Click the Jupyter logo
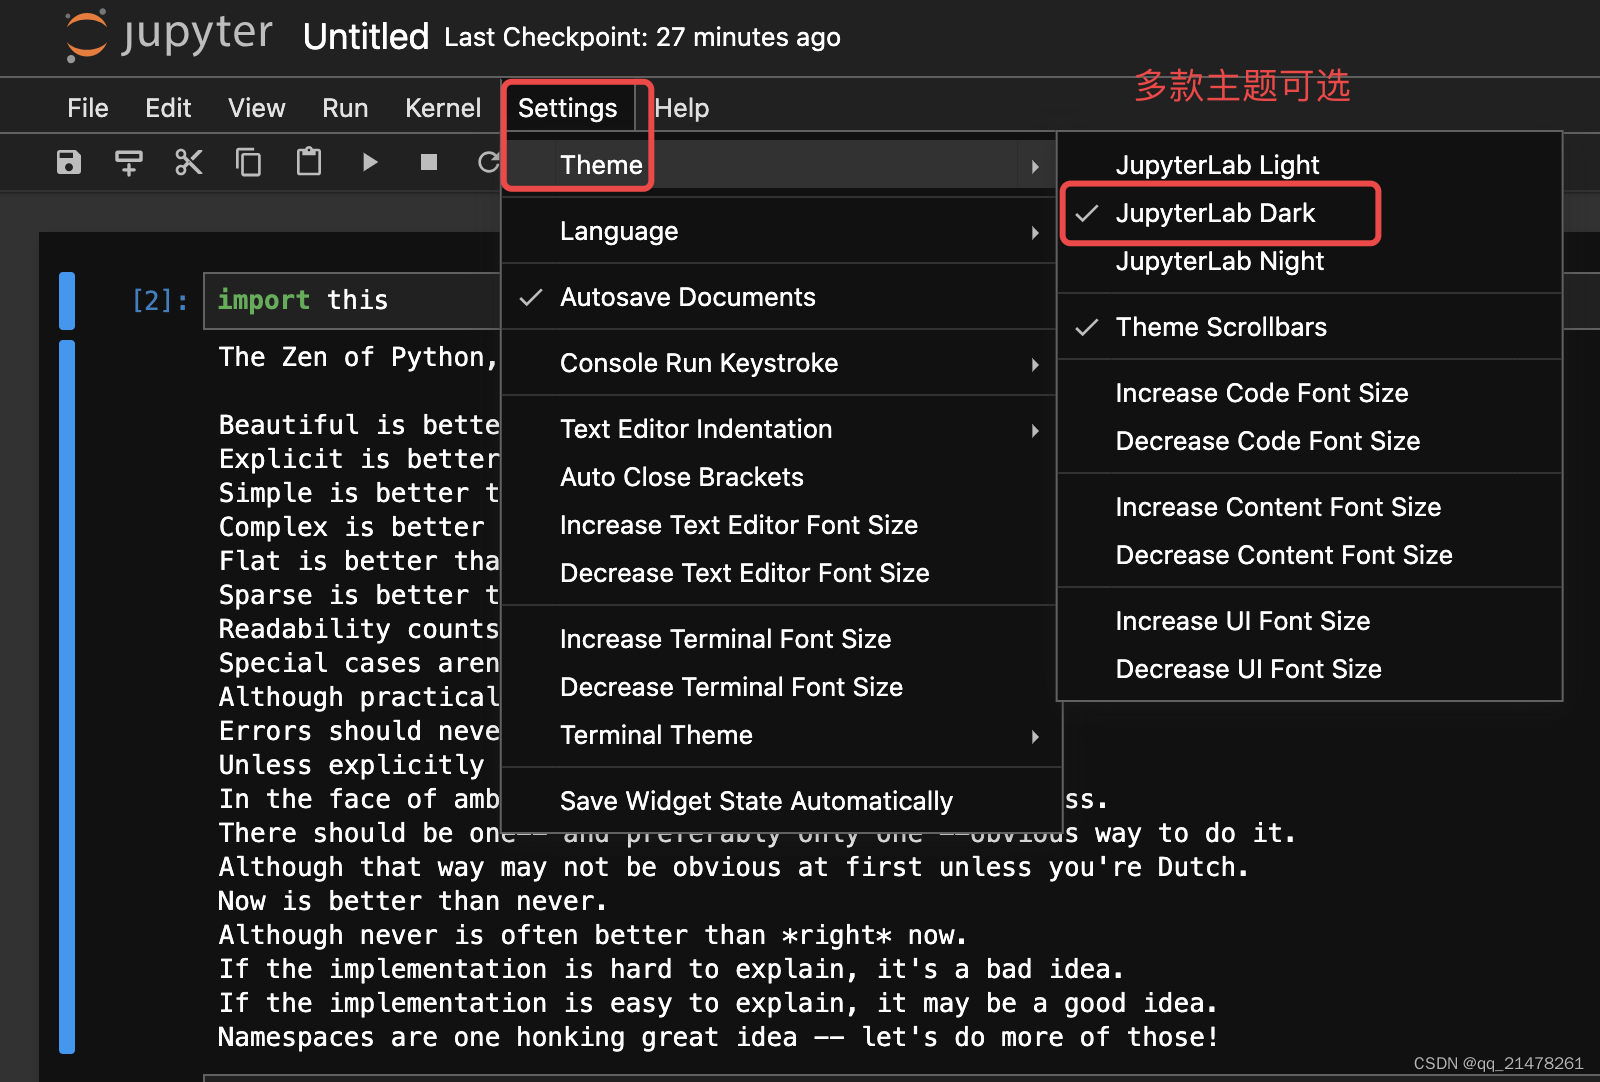This screenshot has width=1600, height=1082. (x=168, y=36)
